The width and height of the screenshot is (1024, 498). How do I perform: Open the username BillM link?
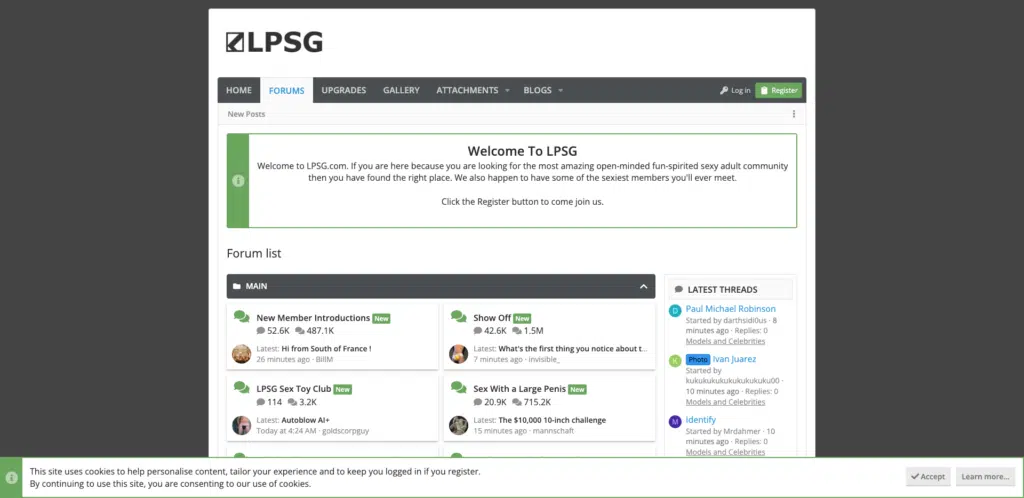pos(324,359)
